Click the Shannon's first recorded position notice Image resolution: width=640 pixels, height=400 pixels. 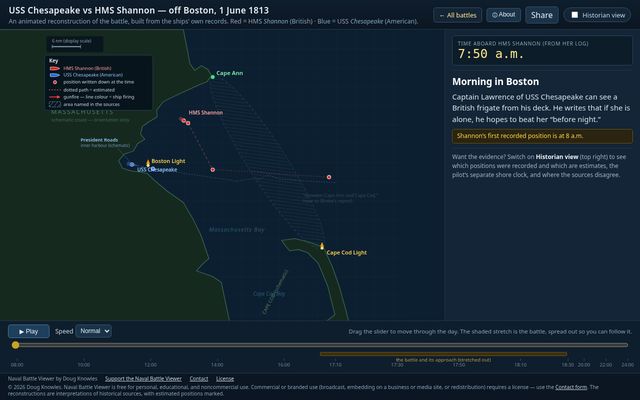coord(542,136)
